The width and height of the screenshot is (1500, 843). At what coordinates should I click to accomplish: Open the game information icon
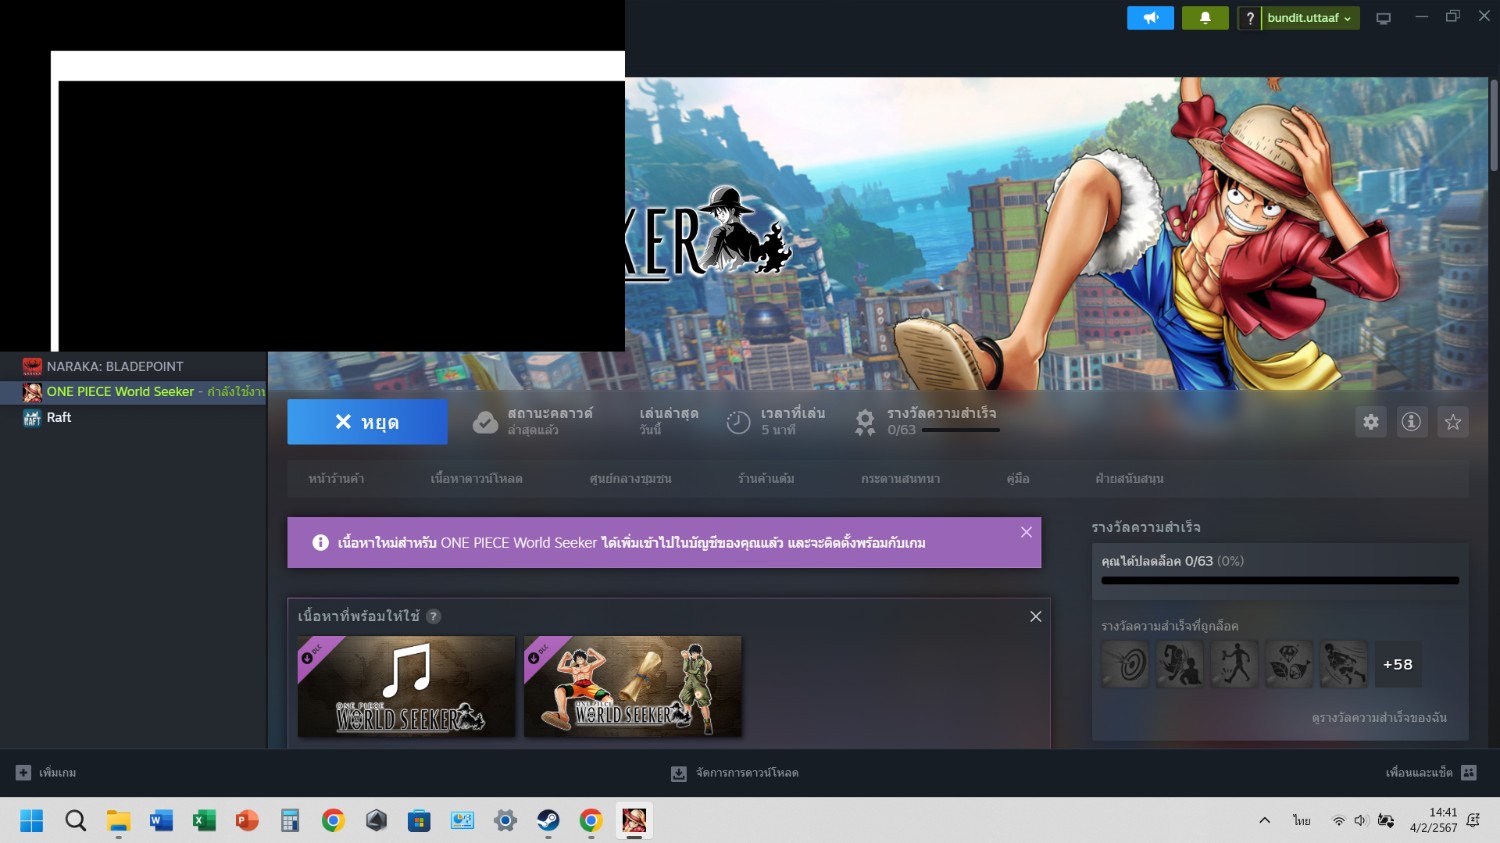click(1411, 422)
